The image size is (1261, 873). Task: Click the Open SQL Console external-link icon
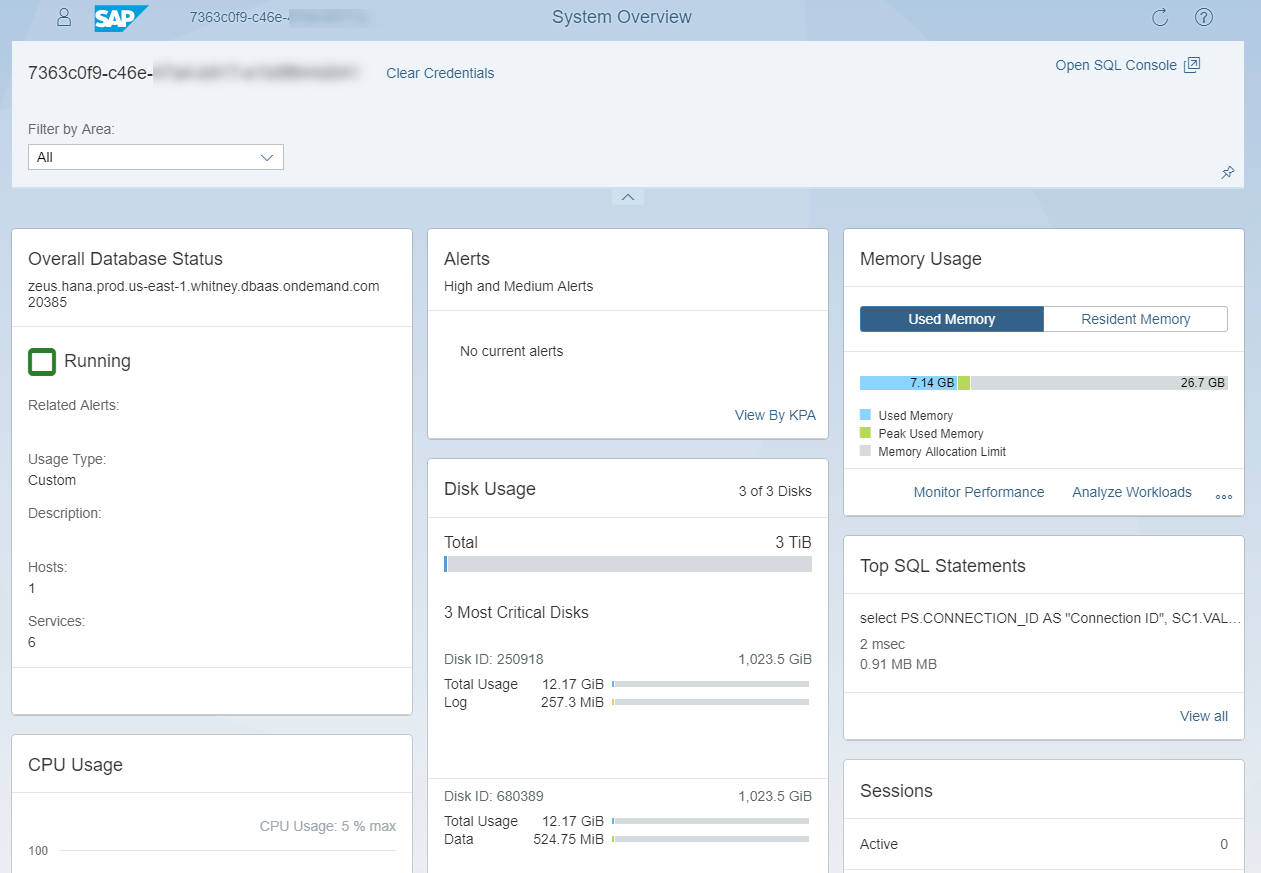pyautogui.click(x=1192, y=65)
